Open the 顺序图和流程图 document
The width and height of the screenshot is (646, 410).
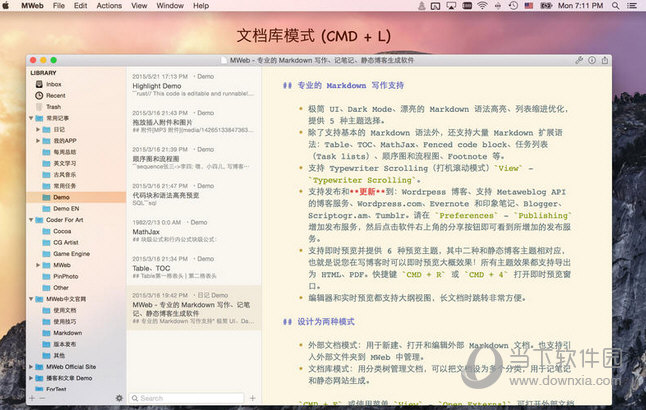[194, 158]
